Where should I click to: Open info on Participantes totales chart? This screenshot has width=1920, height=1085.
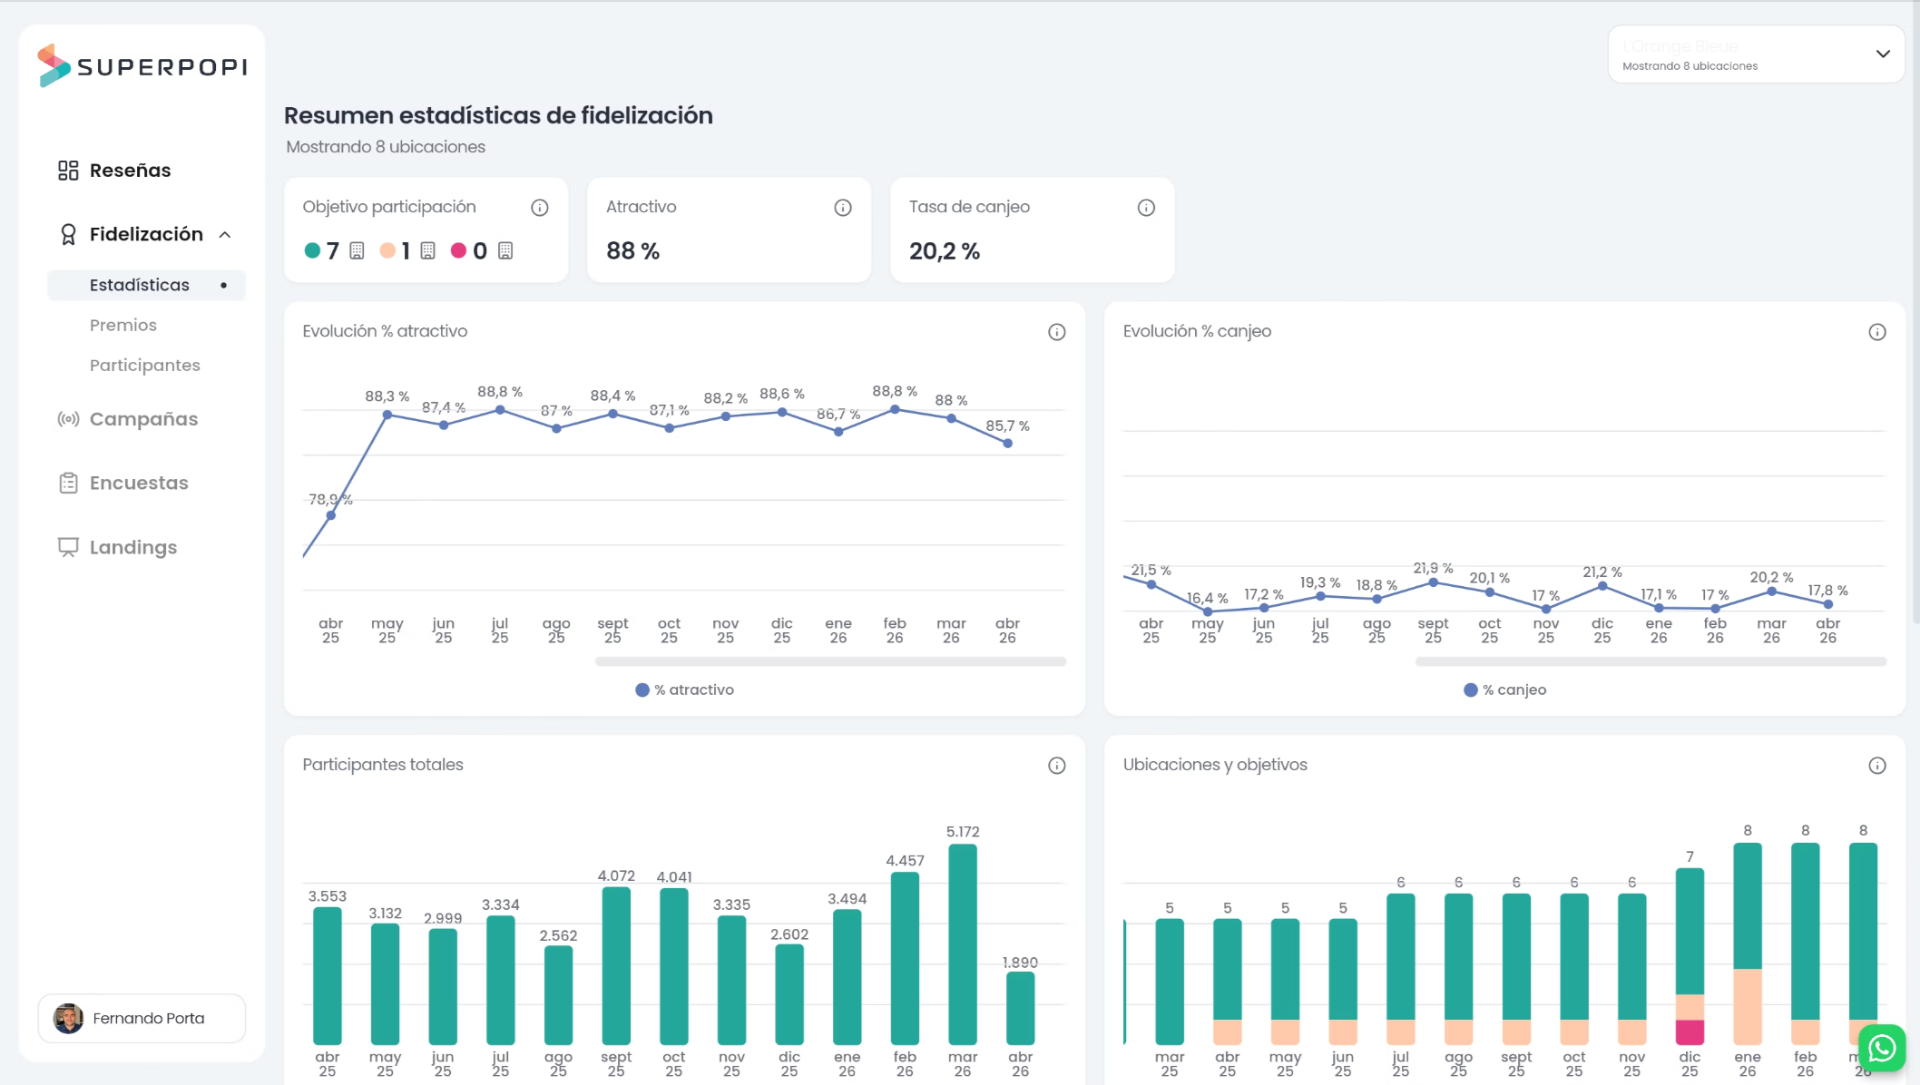[x=1057, y=766]
